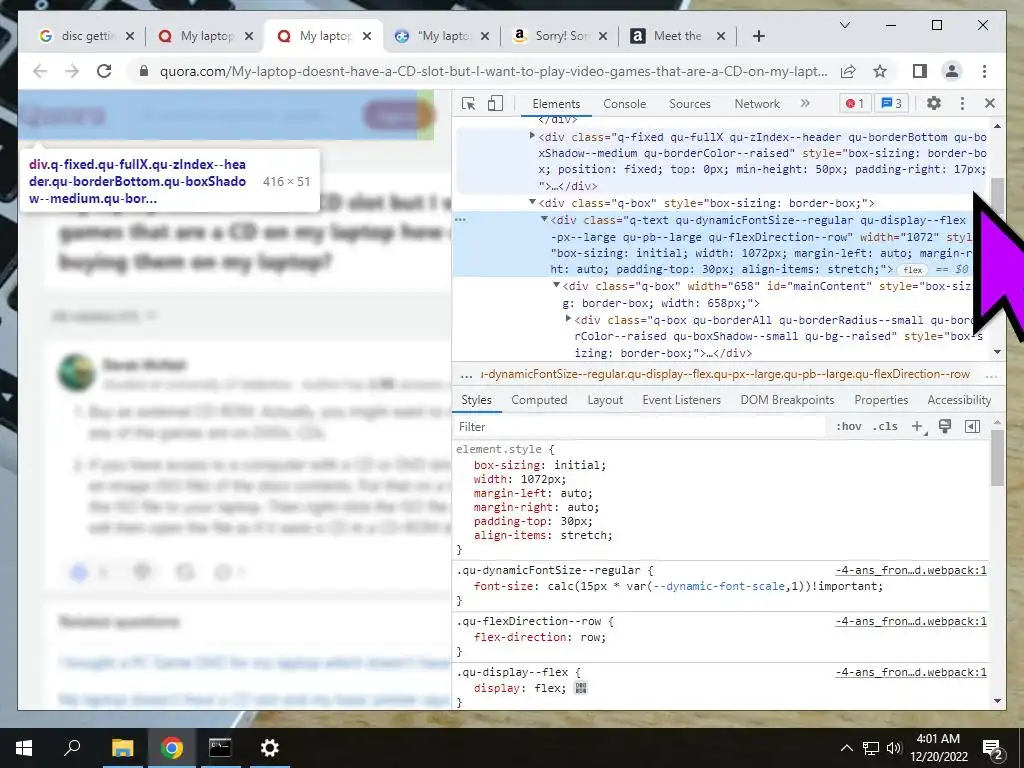Open webpack source link for qu-dynamicFontSize rule

coord(911,570)
